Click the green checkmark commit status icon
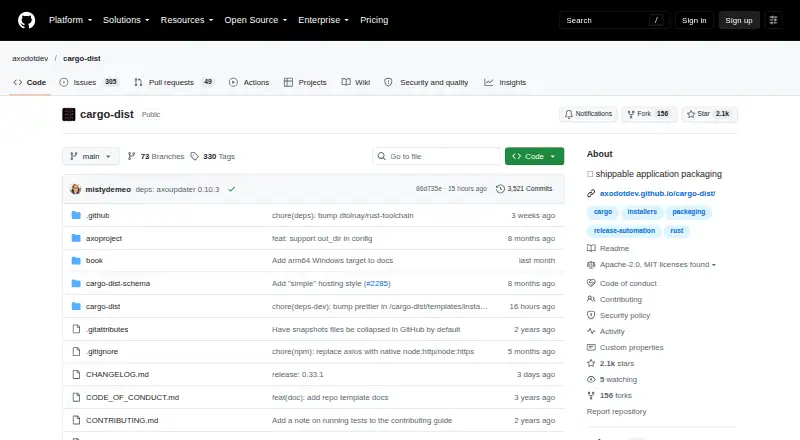Image resolution: width=800 pixels, height=440 pixels. [x=232, y=189]
